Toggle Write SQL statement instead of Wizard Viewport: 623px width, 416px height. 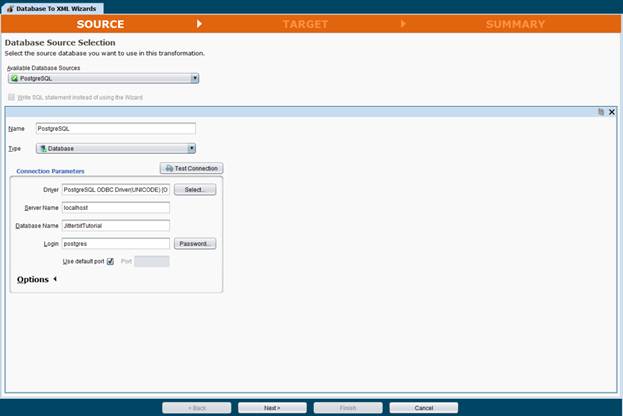pyautogui.click(x=12, y=97)
